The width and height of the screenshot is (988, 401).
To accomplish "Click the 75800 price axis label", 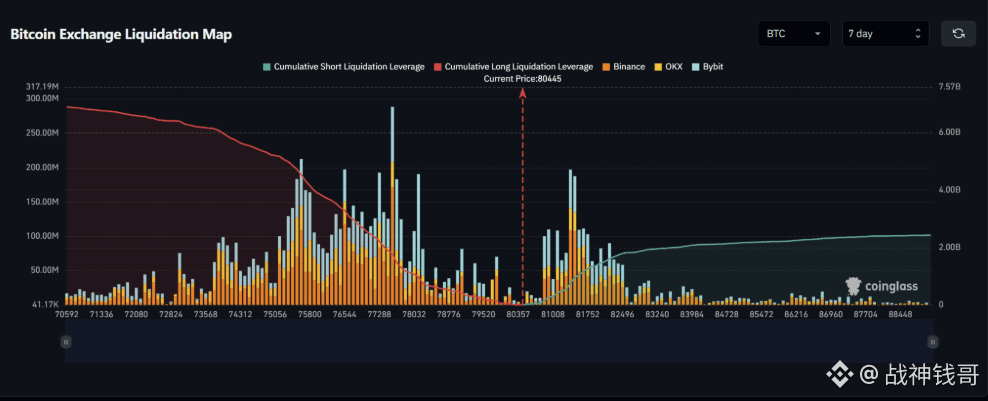I will tap(309, 313).
